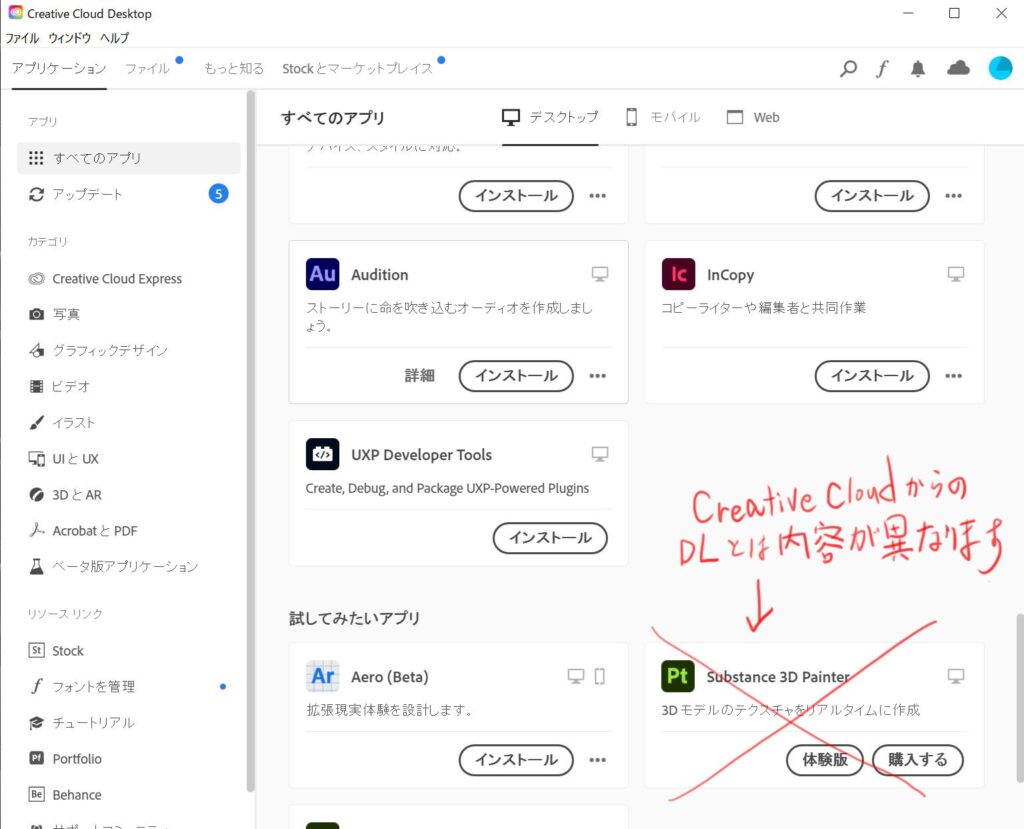1024x829 pixels.
Task: Switch to the ファイル top tab
Action: (x=147, y=69)
